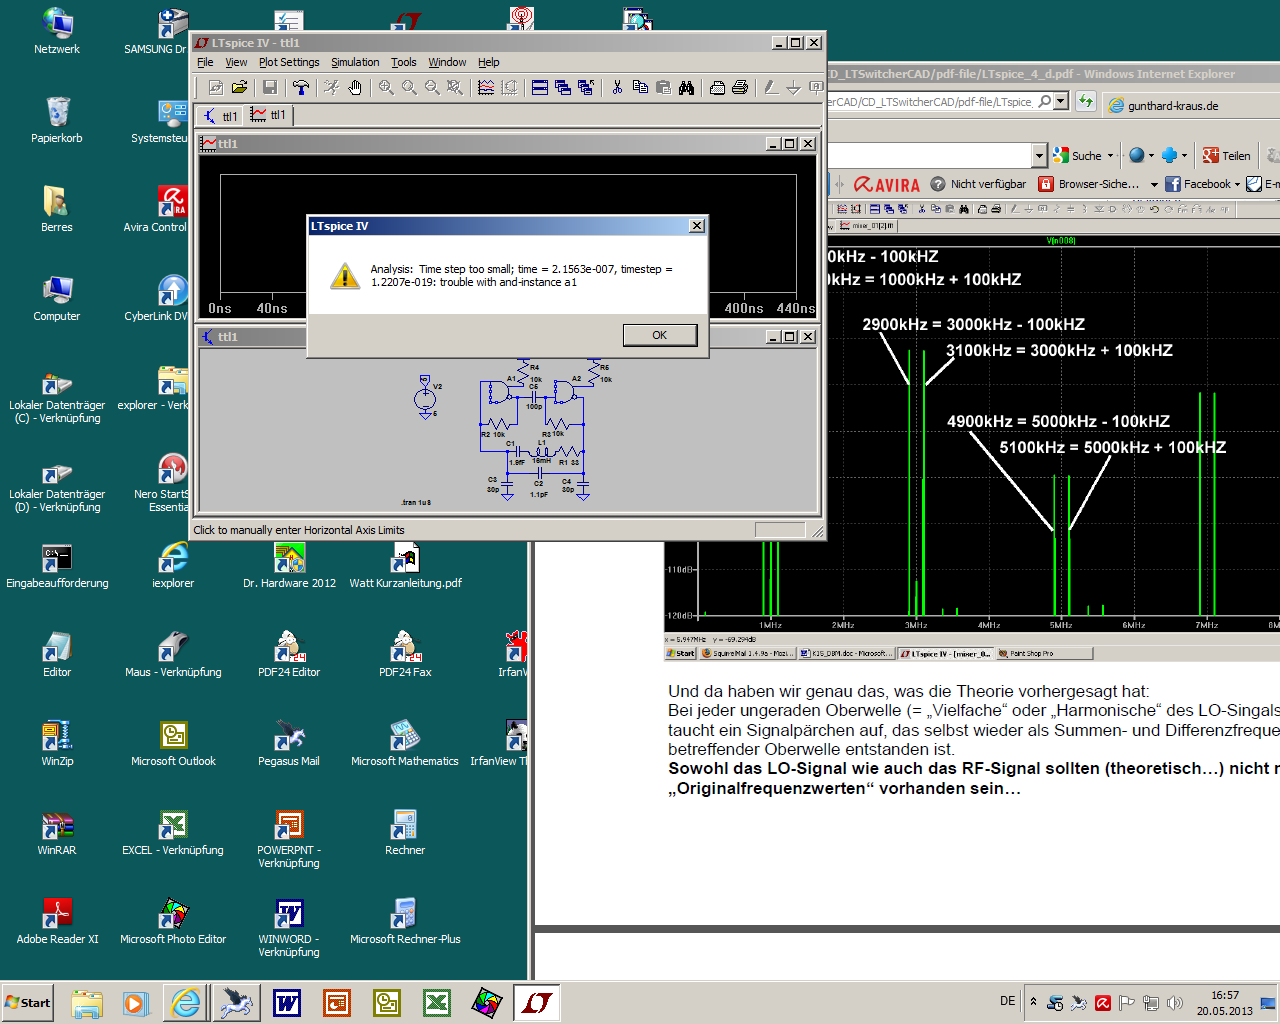1280x1024 pixels.
Task: Click the Google+ Teilen button
Action: click(1226, 155)
